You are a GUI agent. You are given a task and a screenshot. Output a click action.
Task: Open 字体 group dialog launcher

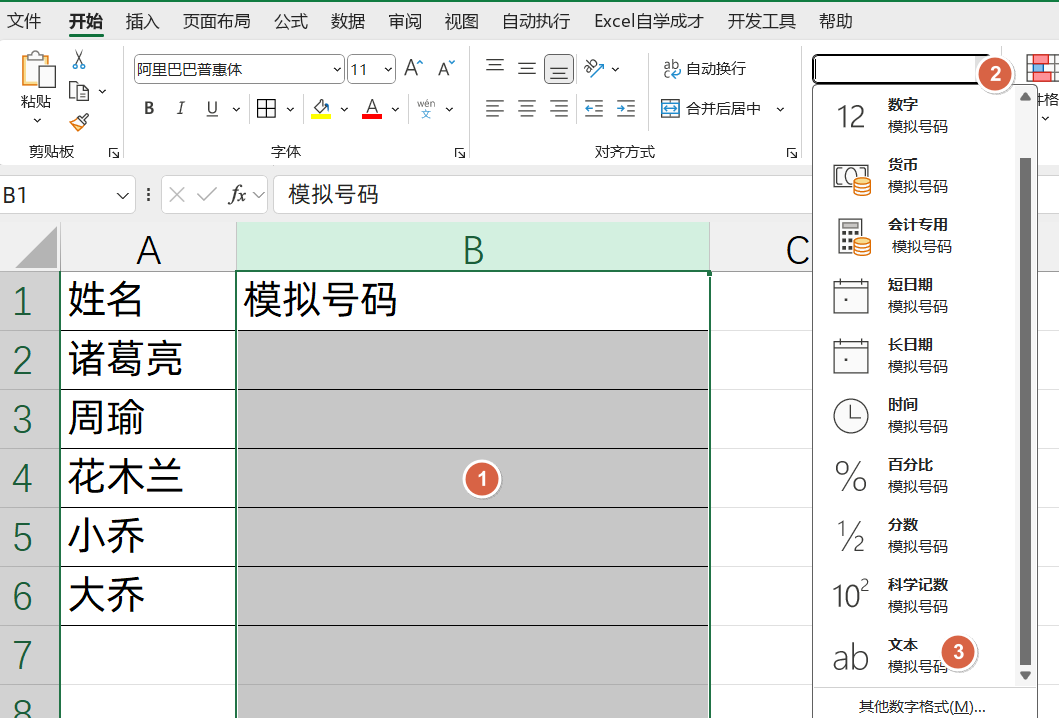pos(460,153)
